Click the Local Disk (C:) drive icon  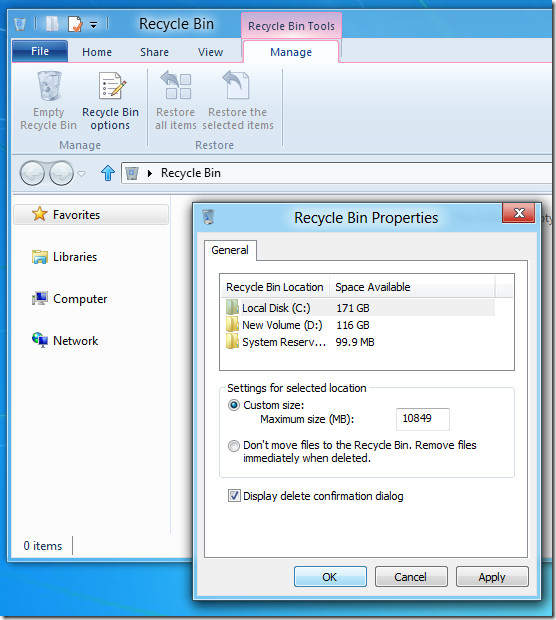coord(232,308)
